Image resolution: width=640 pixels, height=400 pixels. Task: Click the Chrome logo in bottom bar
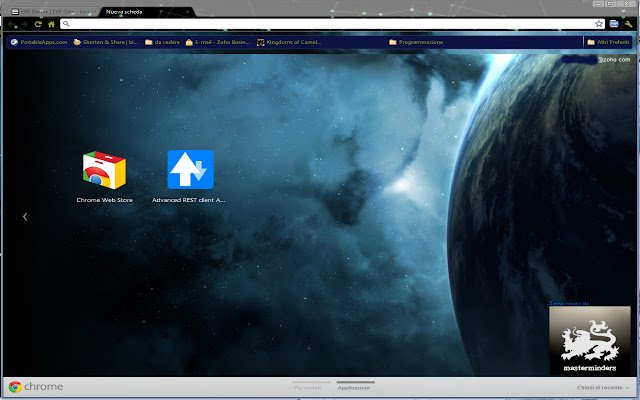point(36,387)
